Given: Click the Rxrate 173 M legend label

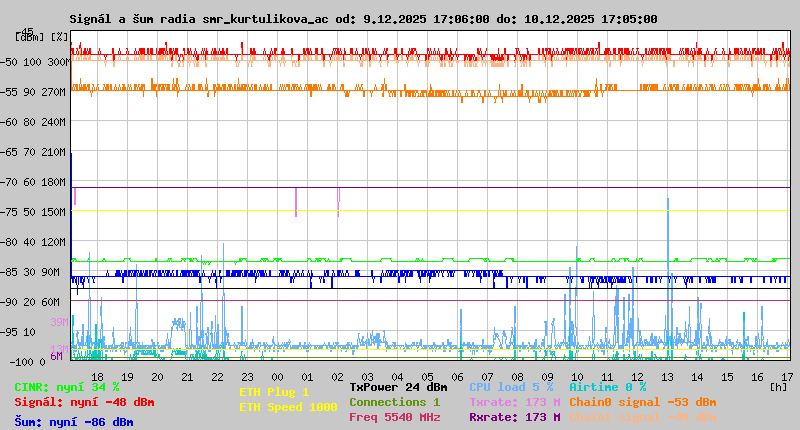Looking at the screenshot, I should click(514, 417).
